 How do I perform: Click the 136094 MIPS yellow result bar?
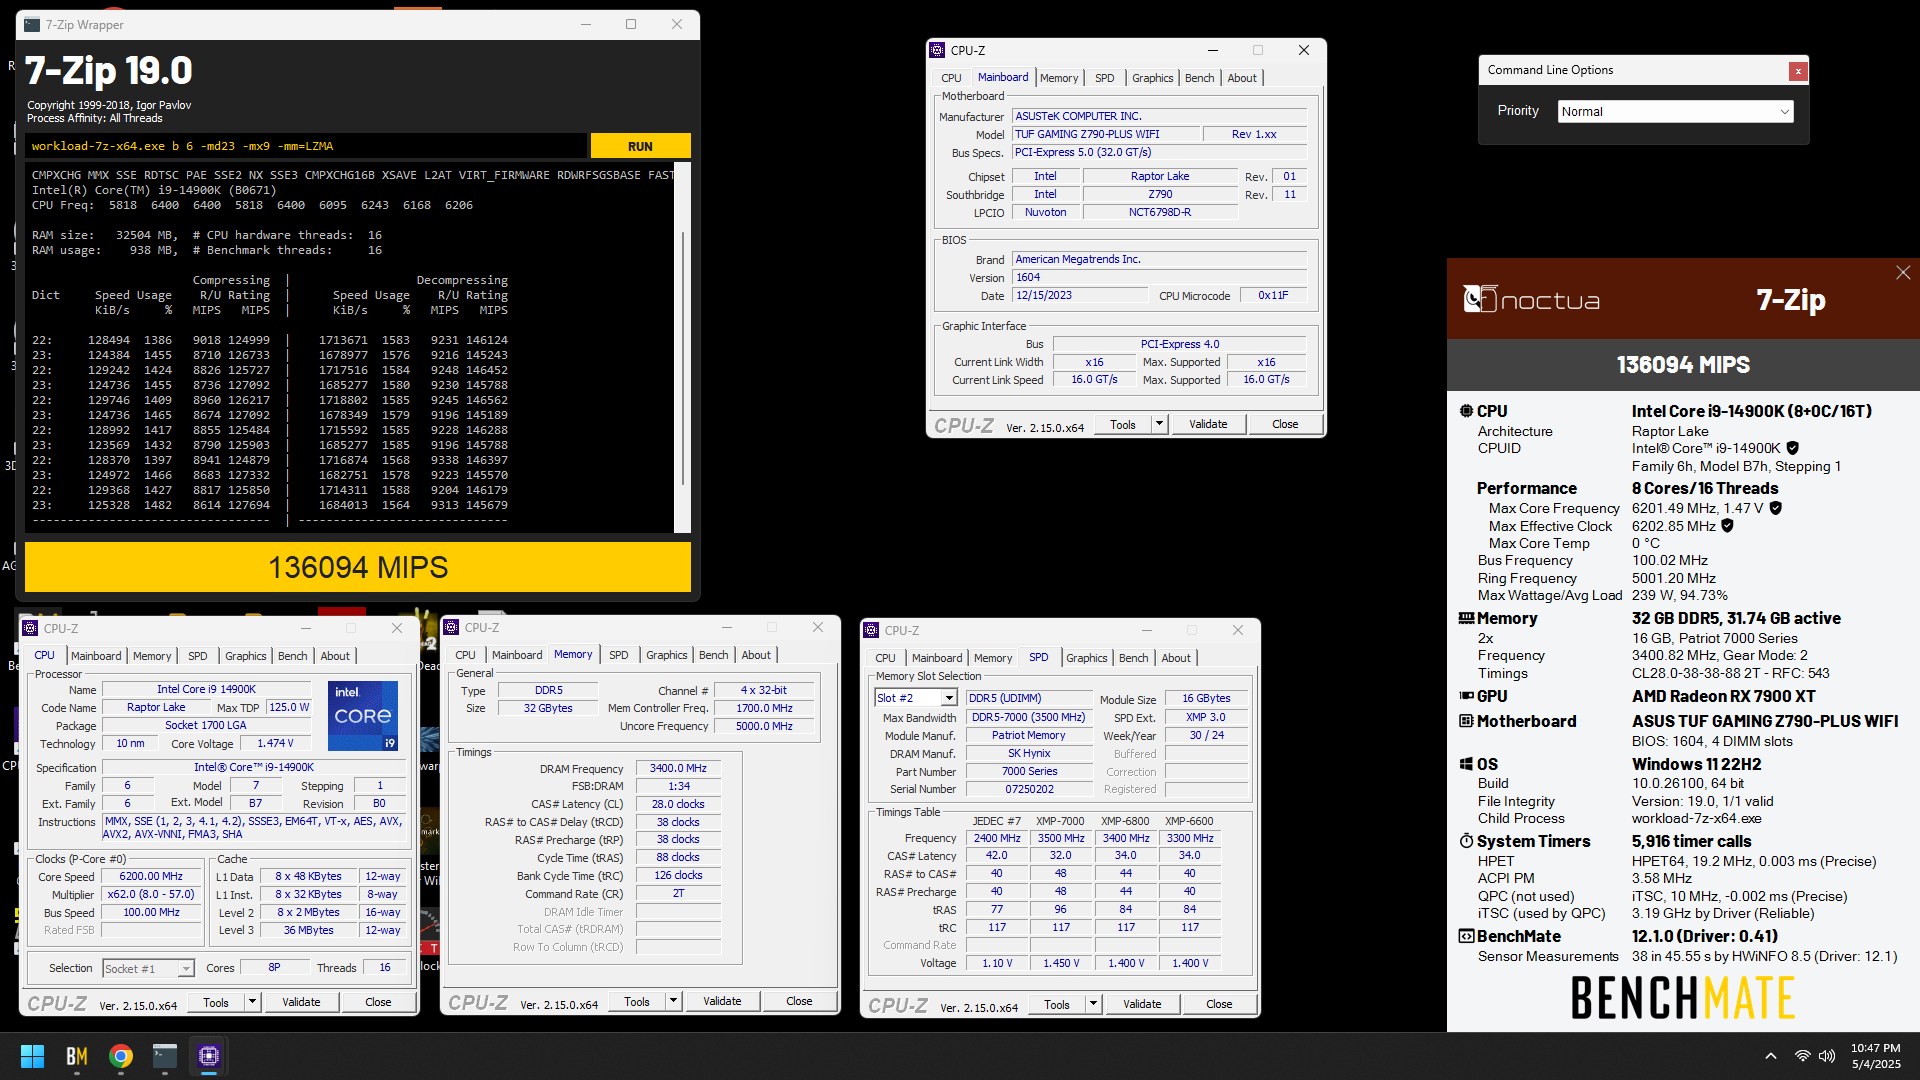pos(357,567)
